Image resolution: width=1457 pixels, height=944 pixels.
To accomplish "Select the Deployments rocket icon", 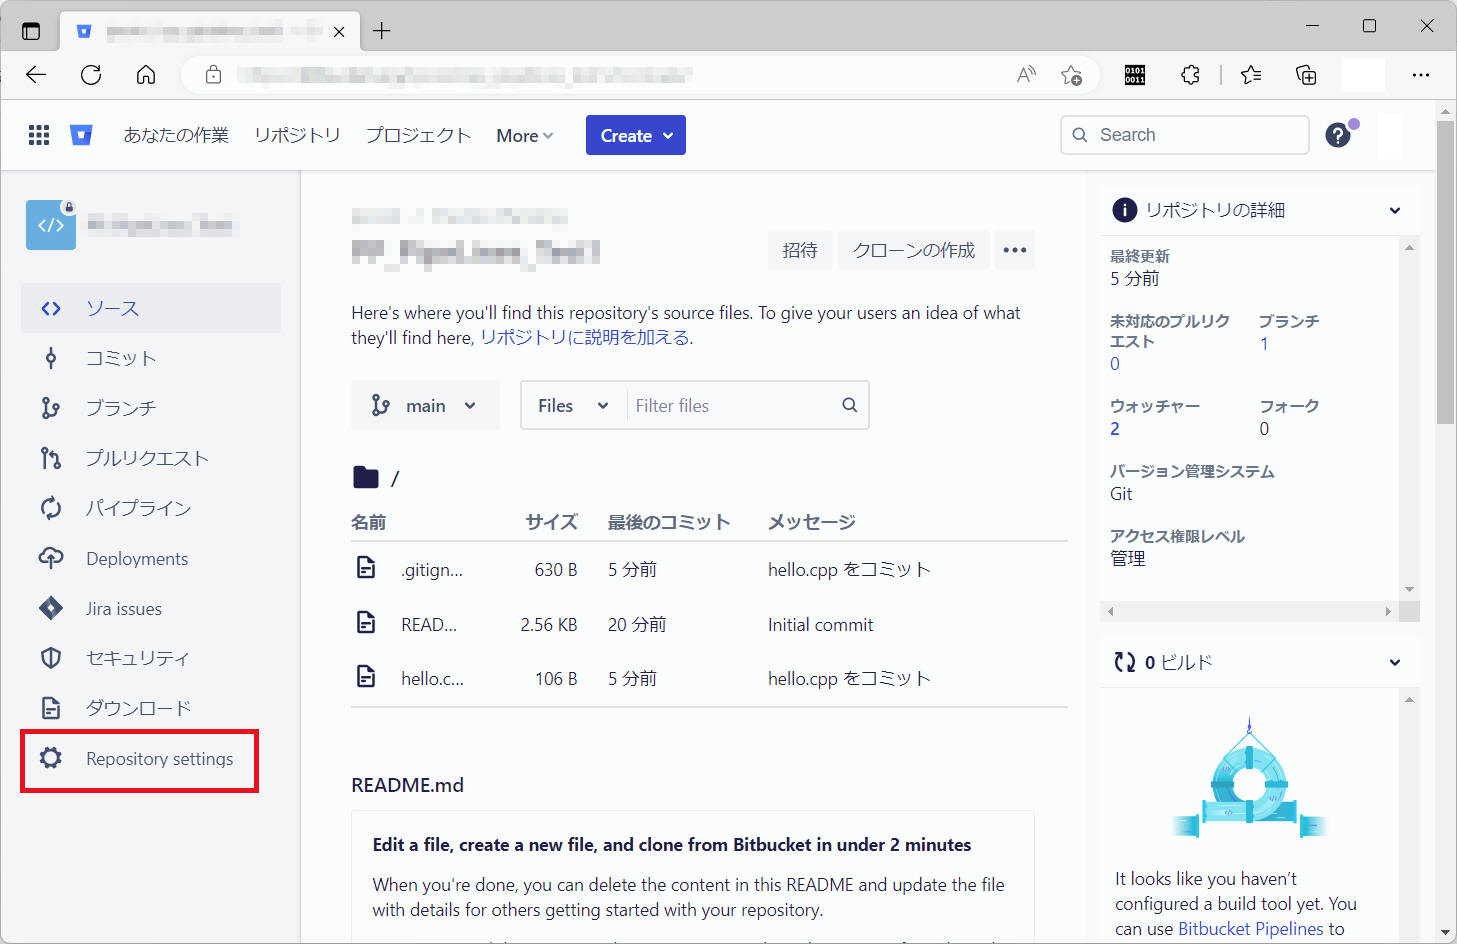I will click(51, 558).
